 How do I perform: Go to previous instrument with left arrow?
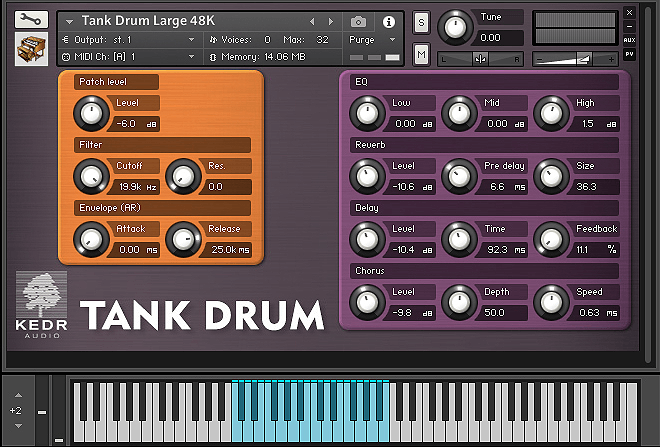pos(312,21)
